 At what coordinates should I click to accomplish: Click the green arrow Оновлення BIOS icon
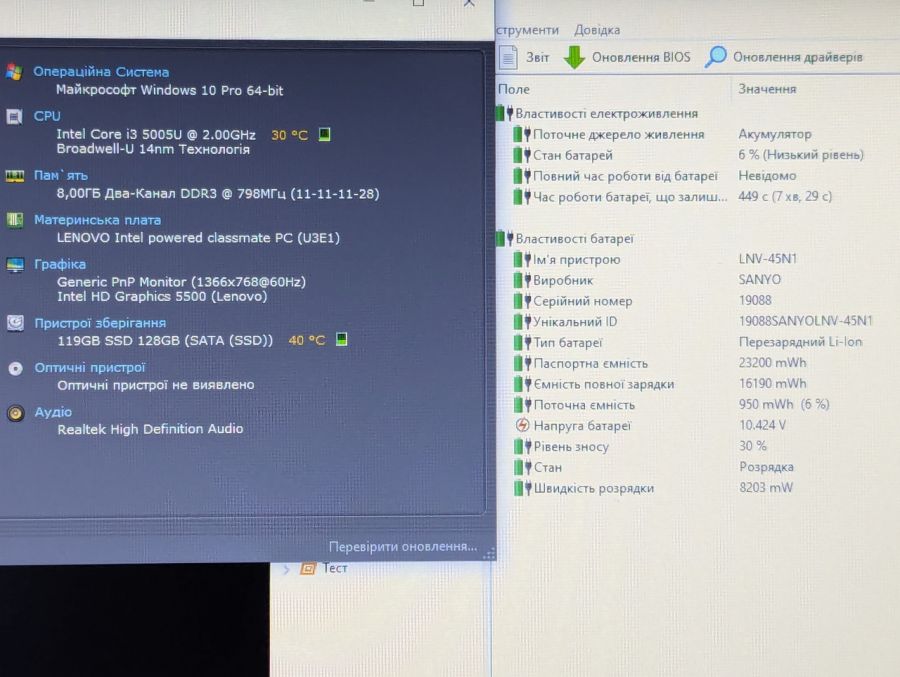[574, 57]
